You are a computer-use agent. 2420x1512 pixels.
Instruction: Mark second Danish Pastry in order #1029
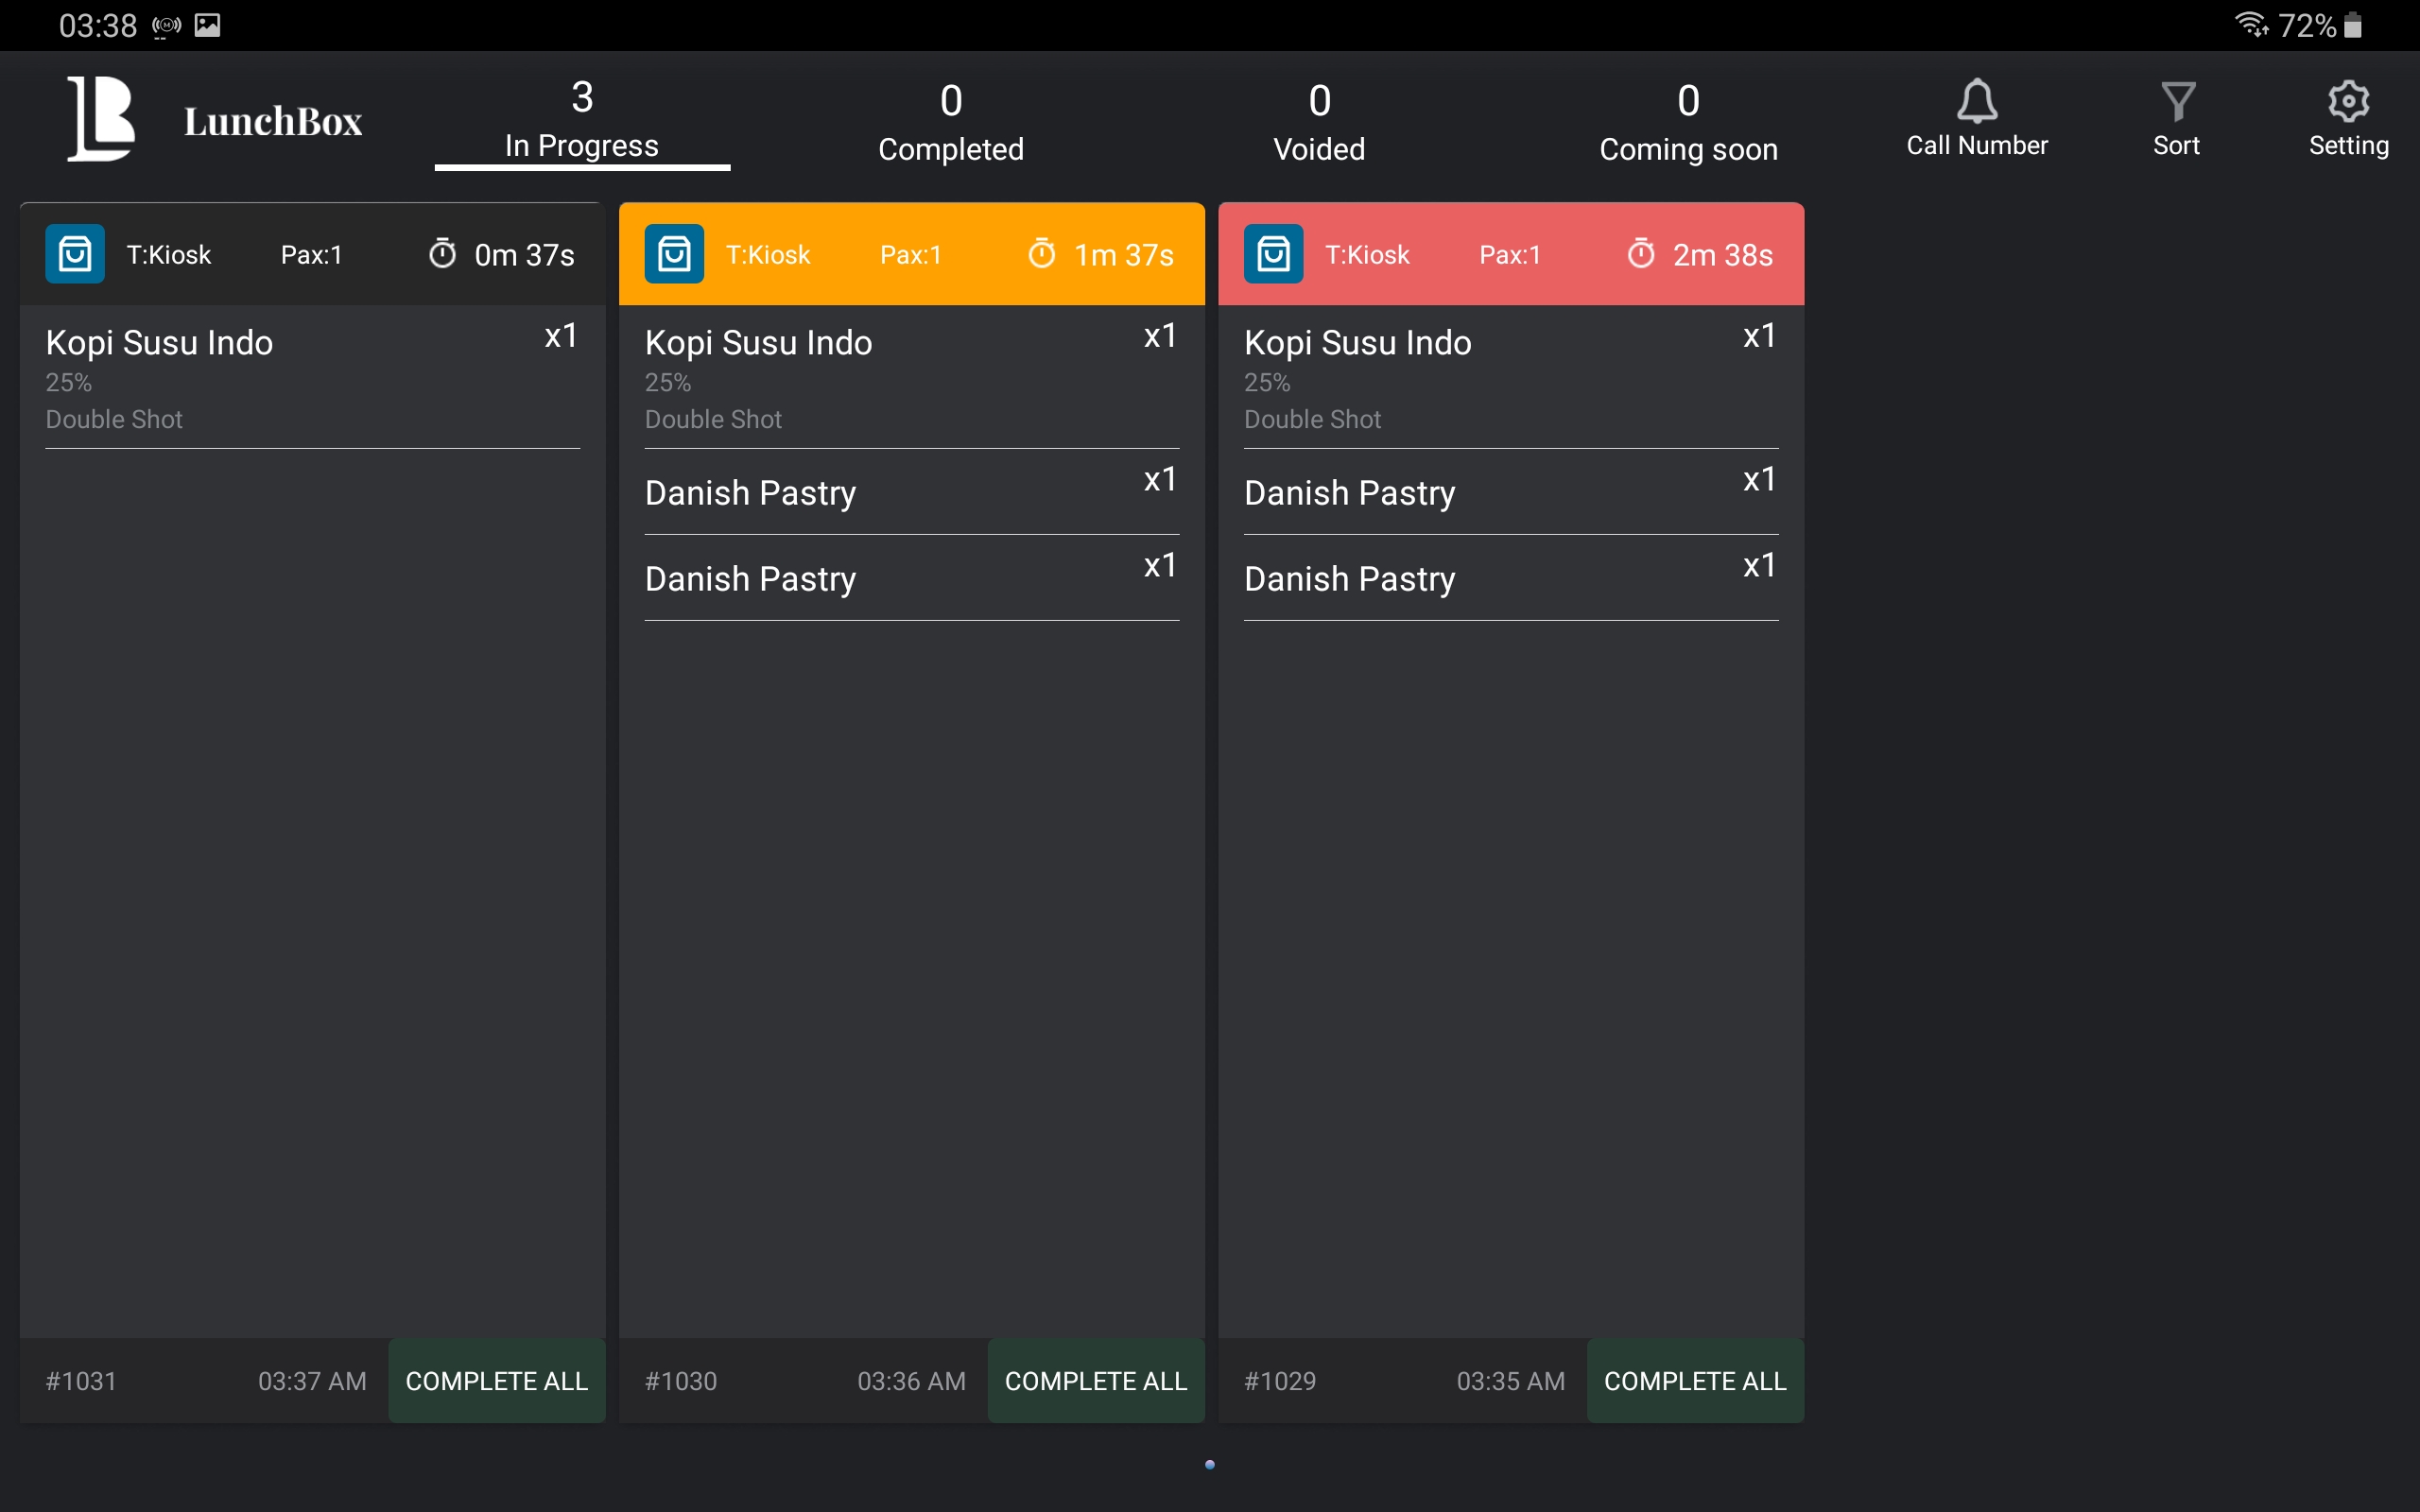pyautogui.click(x=1510, y=578)
